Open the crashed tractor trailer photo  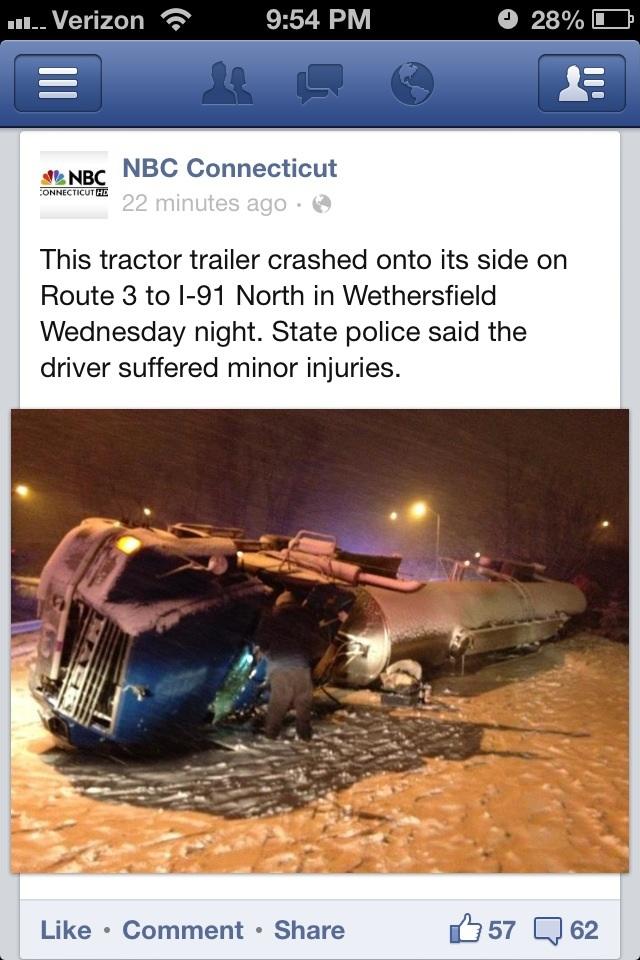[320, 640]
